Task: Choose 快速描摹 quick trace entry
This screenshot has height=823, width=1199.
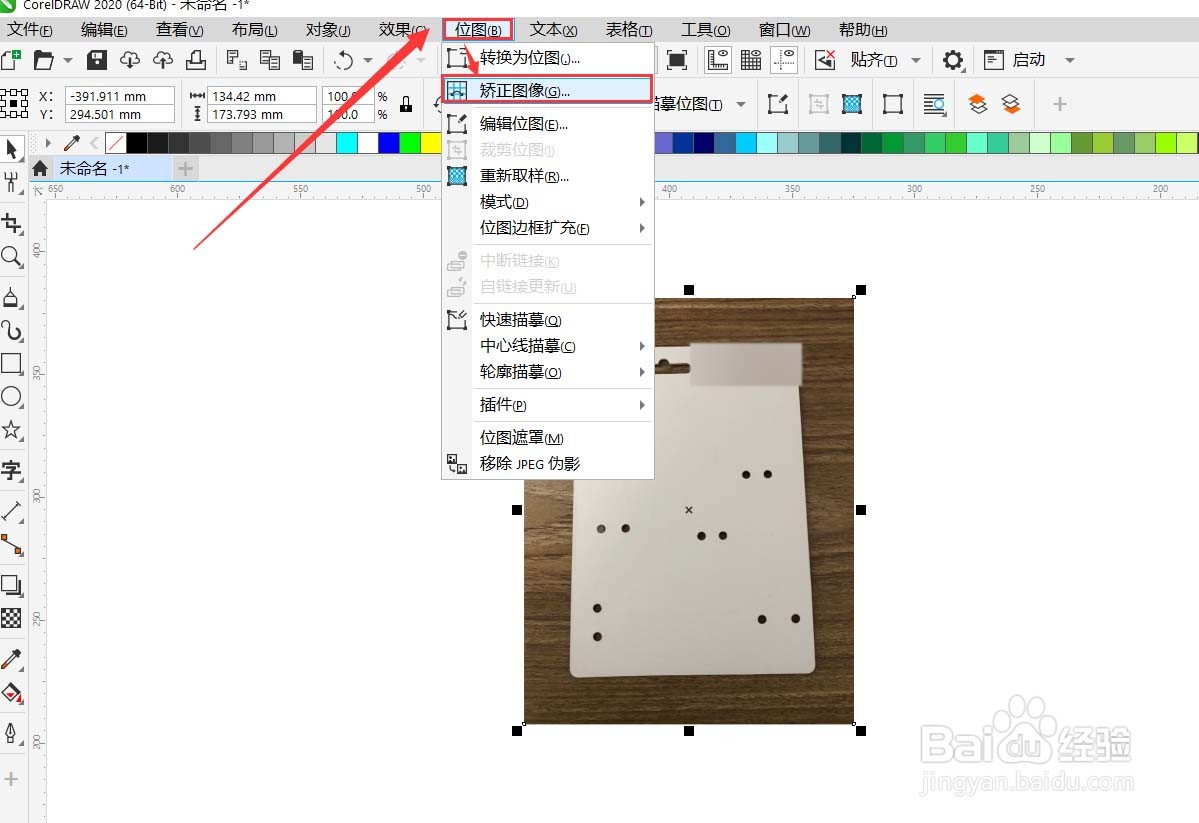Action: pos(548,320)
